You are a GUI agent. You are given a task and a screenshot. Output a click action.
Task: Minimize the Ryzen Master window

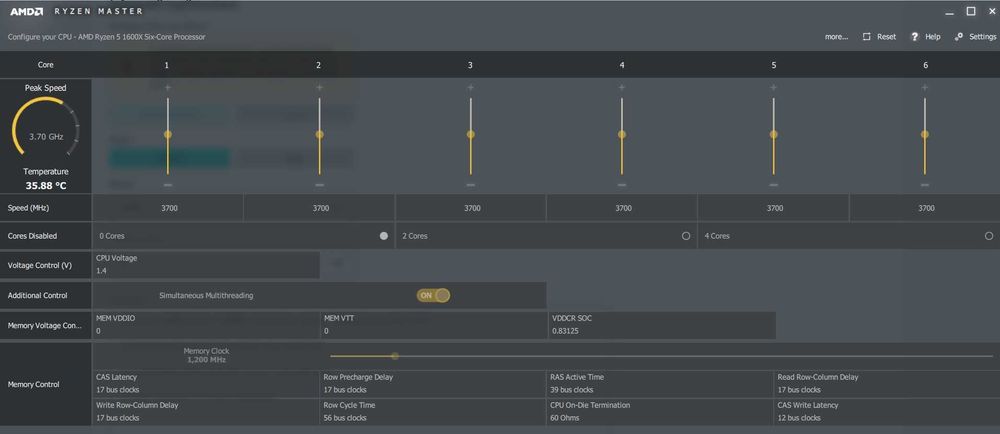point(950,11)
